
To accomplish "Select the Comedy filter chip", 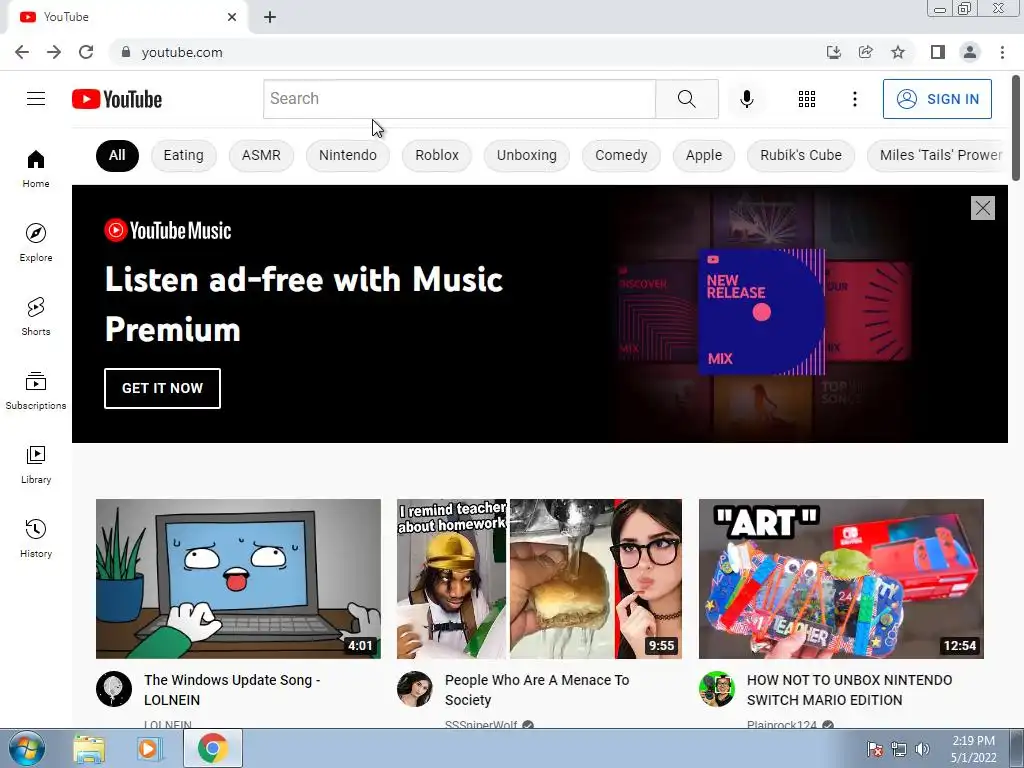I will 621,155.
